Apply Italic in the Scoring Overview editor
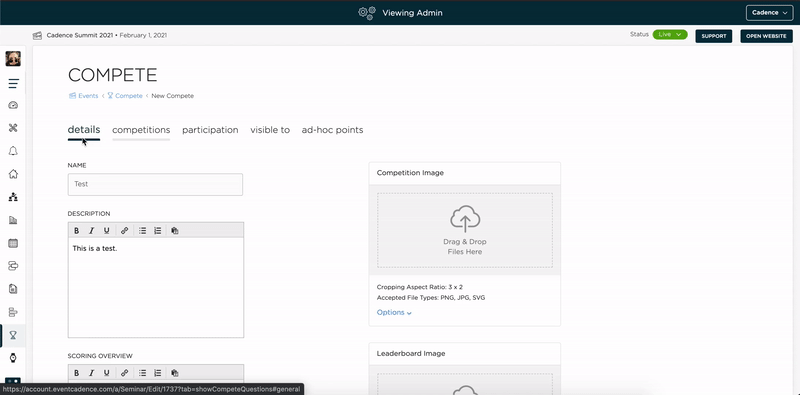The width and height of the screenshot is (800, 395). (x=91, y=373)
